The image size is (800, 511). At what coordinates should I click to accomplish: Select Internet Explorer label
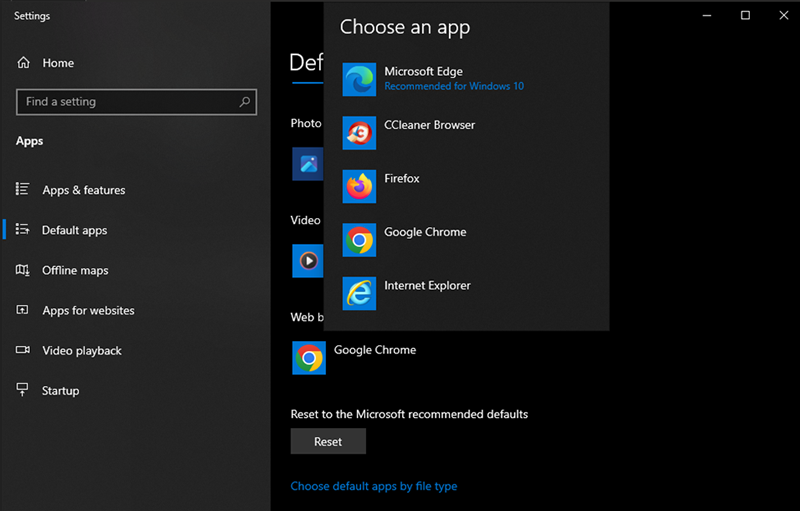point(428,286)
